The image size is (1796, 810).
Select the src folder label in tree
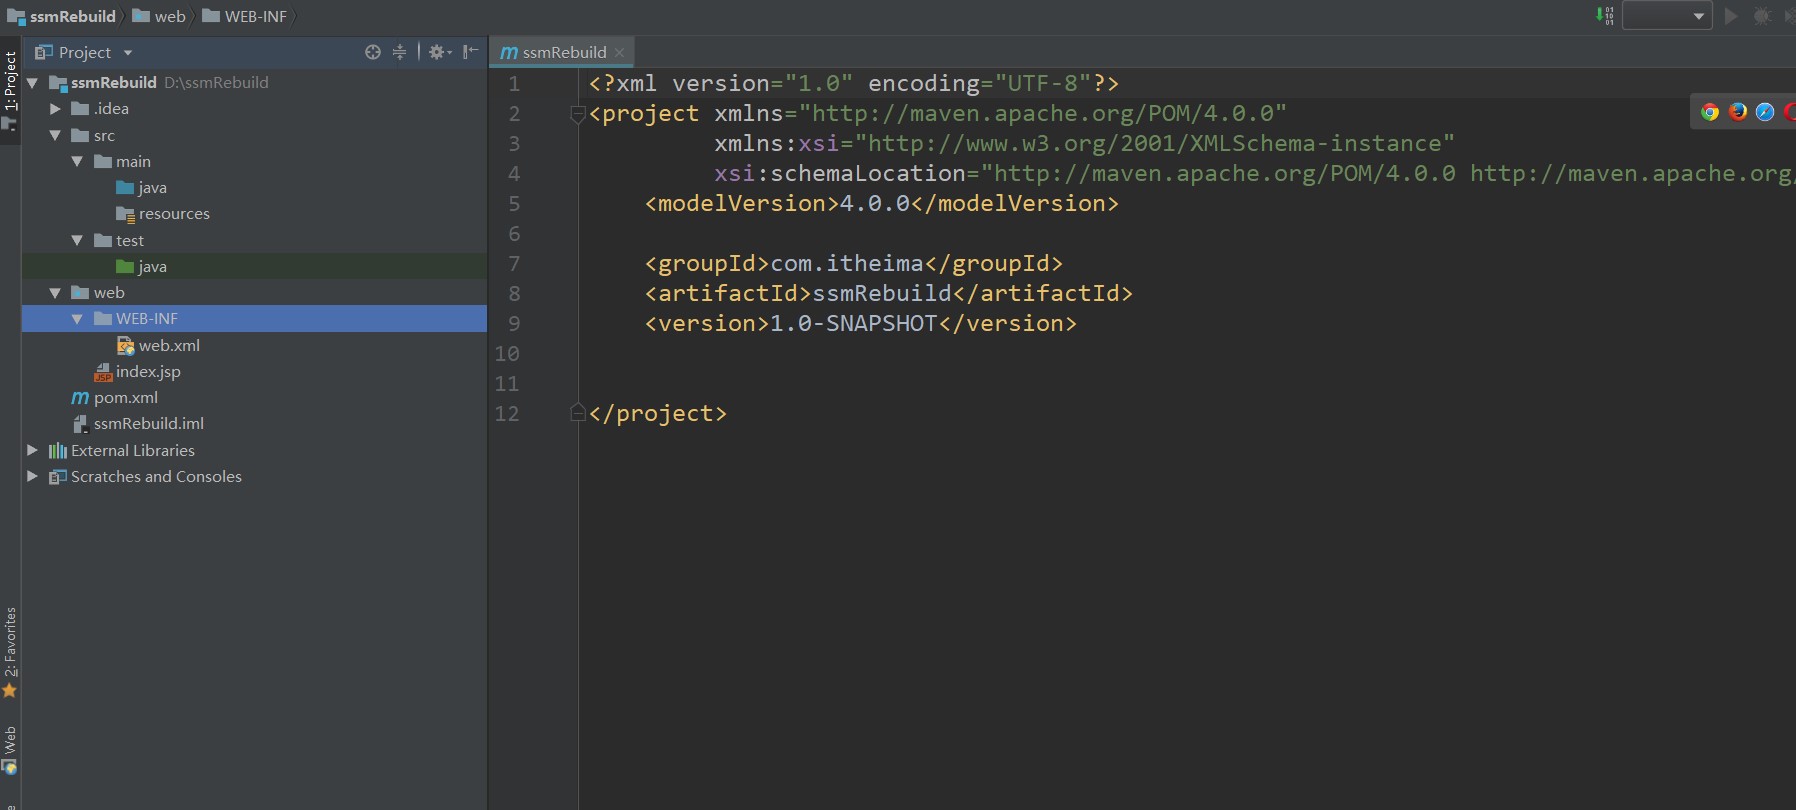pos(104,135)
